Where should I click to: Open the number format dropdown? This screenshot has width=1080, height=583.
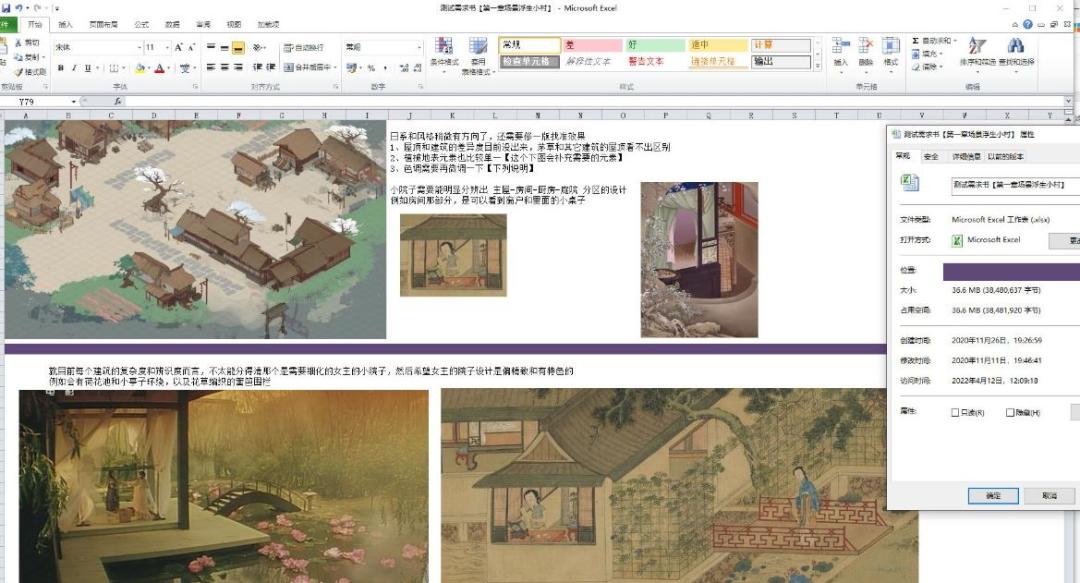point(419,48)
